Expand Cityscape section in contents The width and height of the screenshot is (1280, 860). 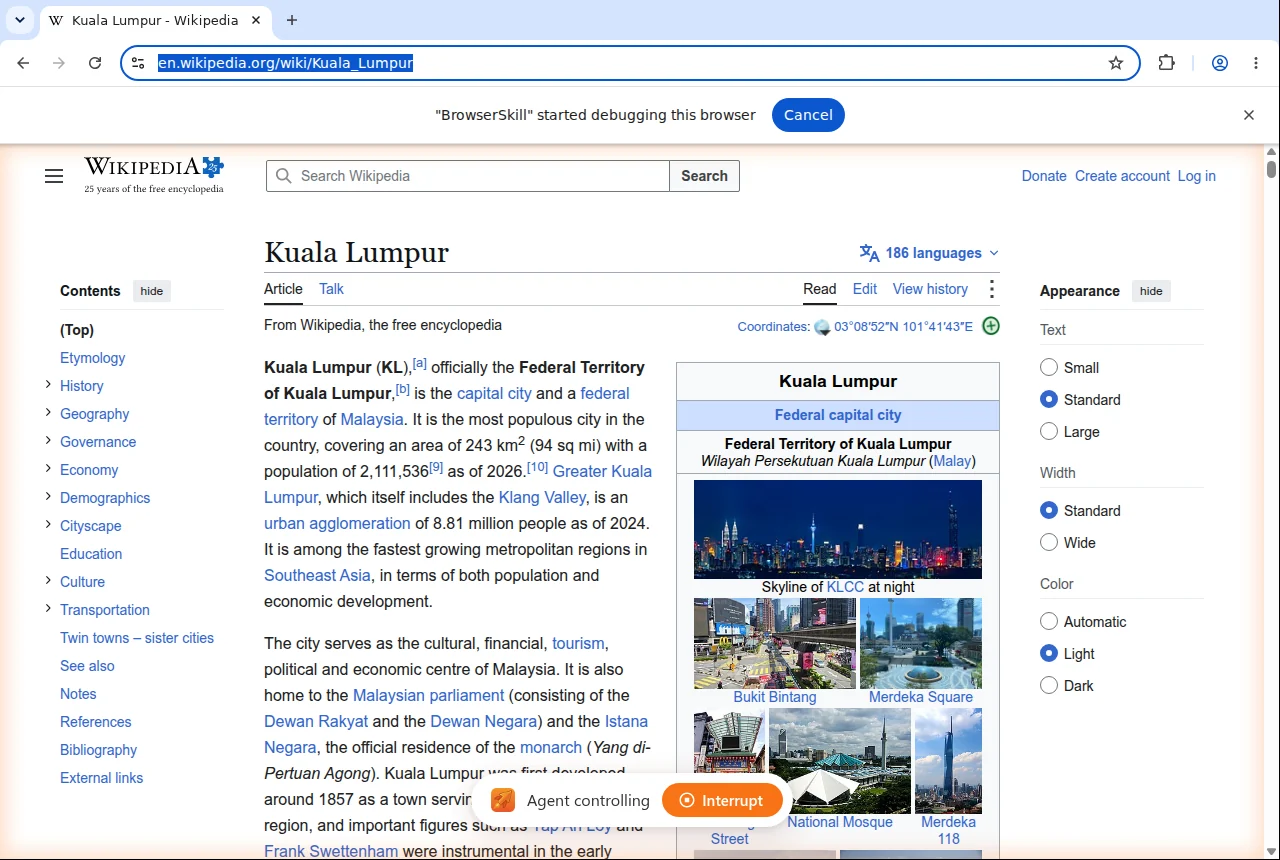click(x=47, y=525)
